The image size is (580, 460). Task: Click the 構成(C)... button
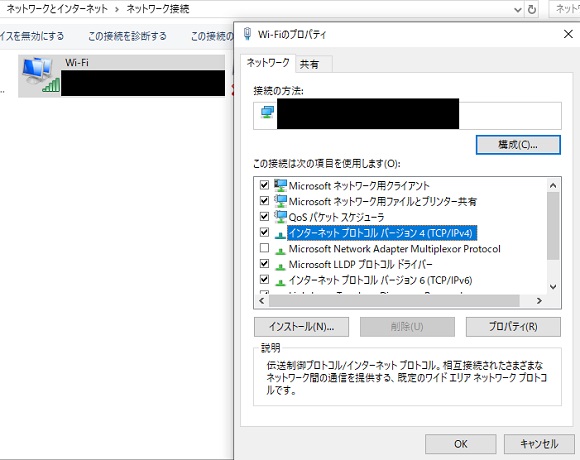pos(518,145)
